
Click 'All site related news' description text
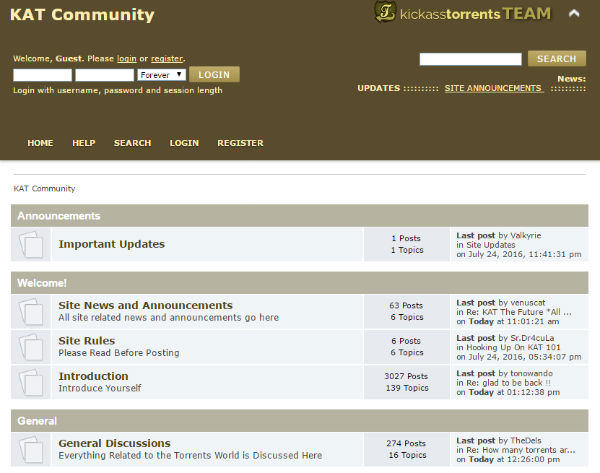tap(169, 318)
